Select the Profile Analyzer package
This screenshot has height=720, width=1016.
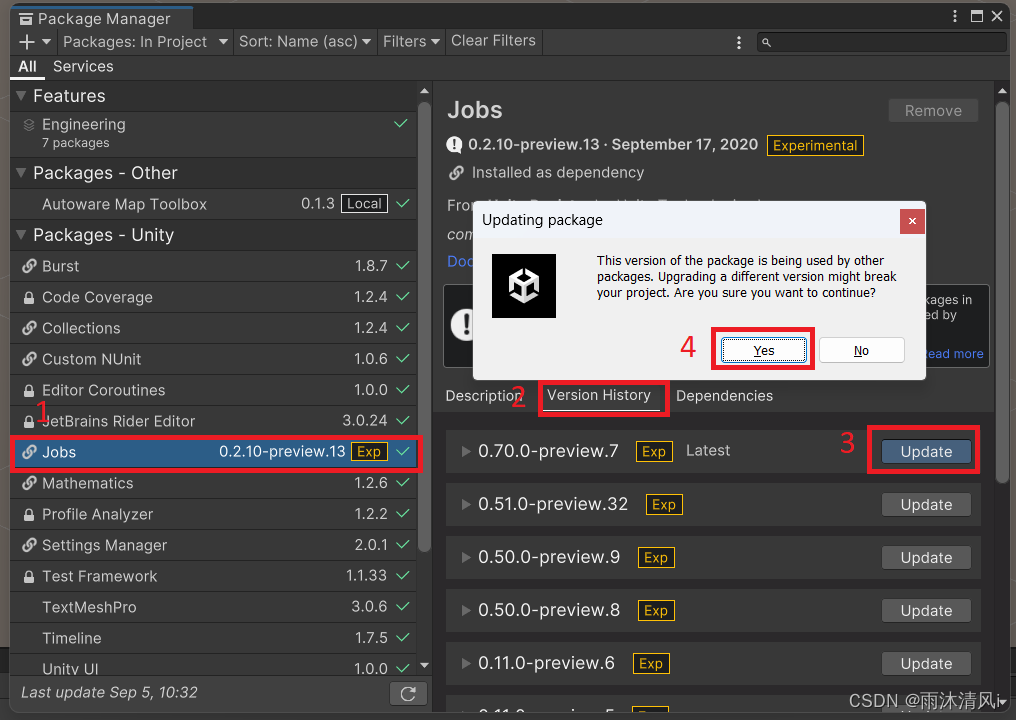pos(214,515)
